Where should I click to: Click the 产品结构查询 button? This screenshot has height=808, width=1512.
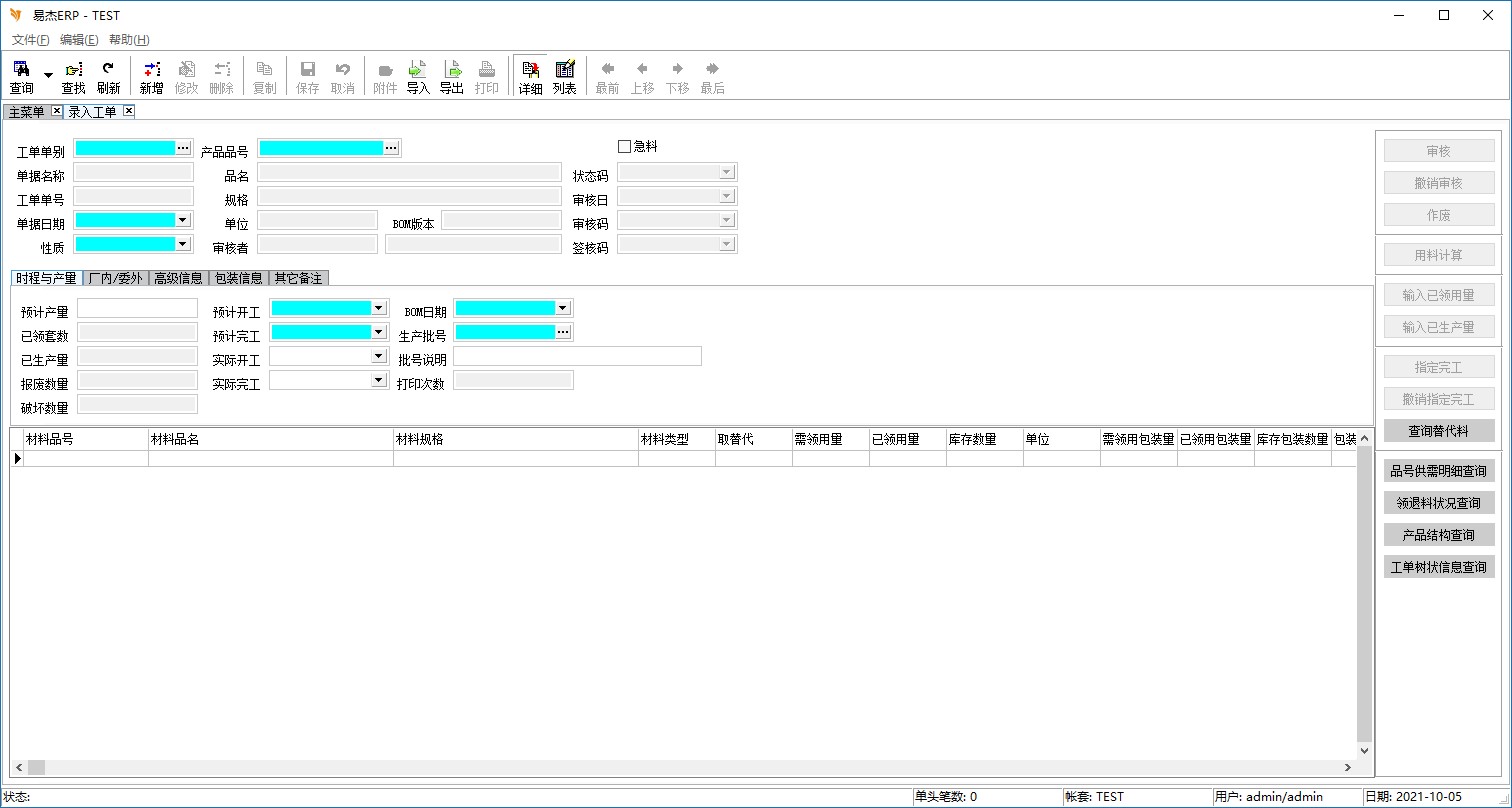[1439, 535]
